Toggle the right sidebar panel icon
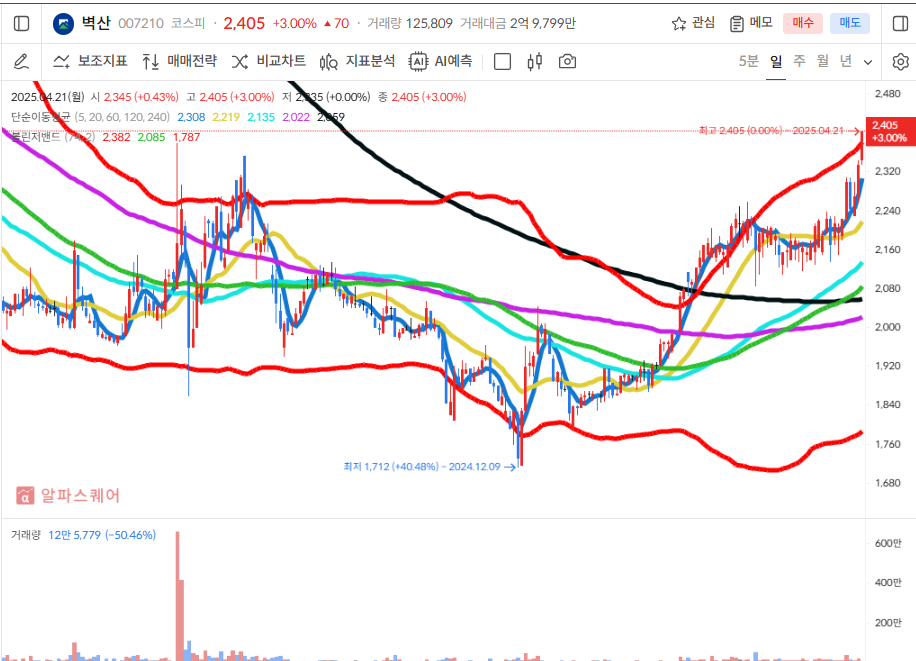The width and height of the screenshot is (916, 661). [x=897, y=23]
